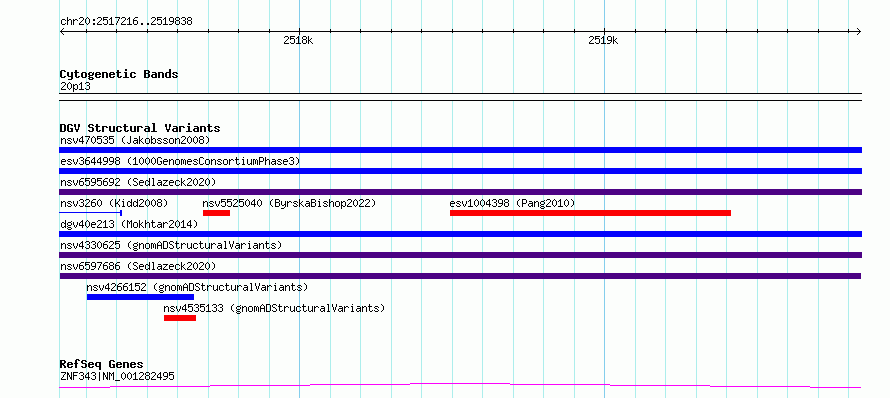Click the 2519k ruler mark

point(603,40)
